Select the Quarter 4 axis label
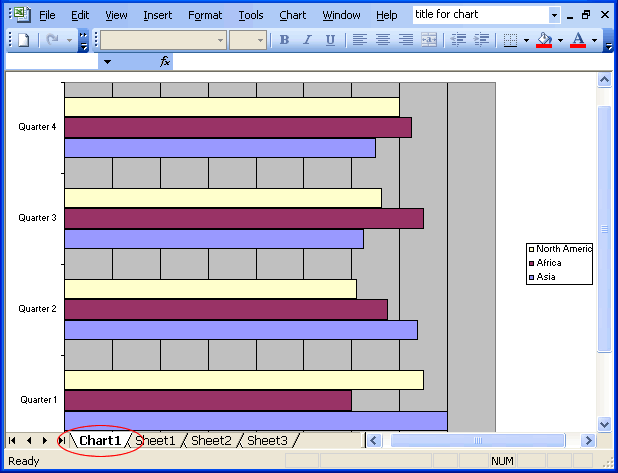 coord(37,127)
